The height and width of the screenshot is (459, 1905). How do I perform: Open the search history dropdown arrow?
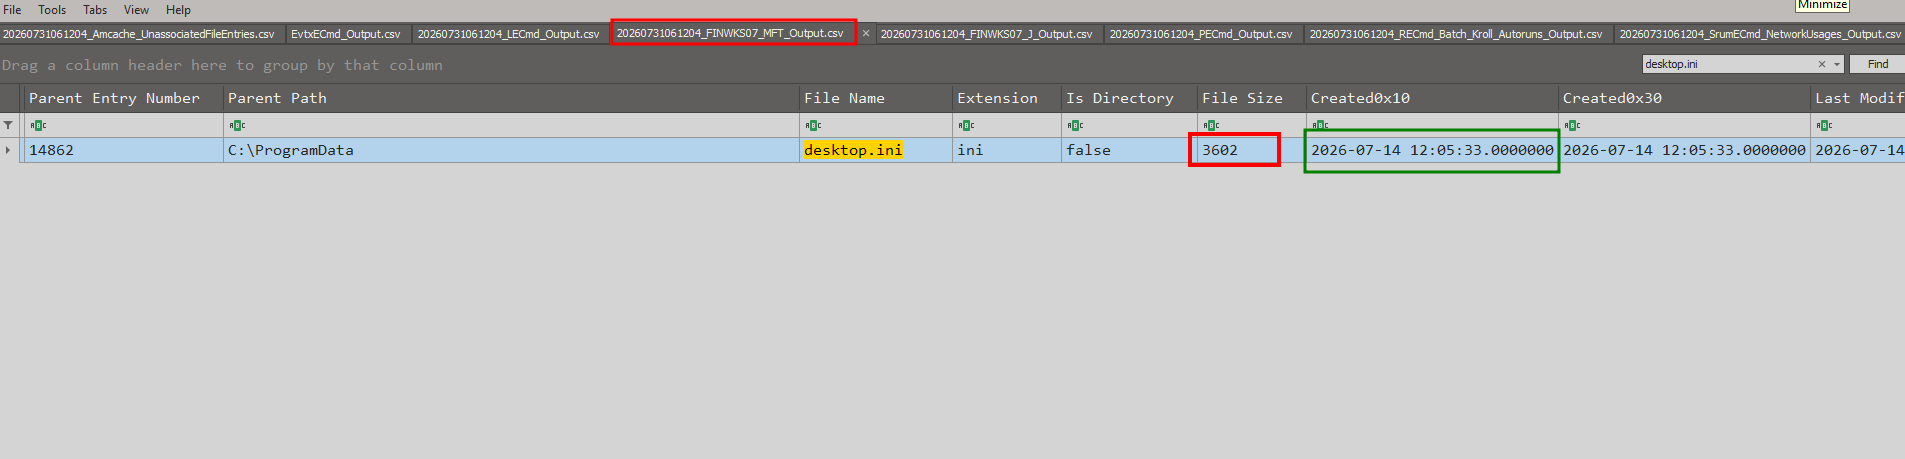[x=1837, y=64]
